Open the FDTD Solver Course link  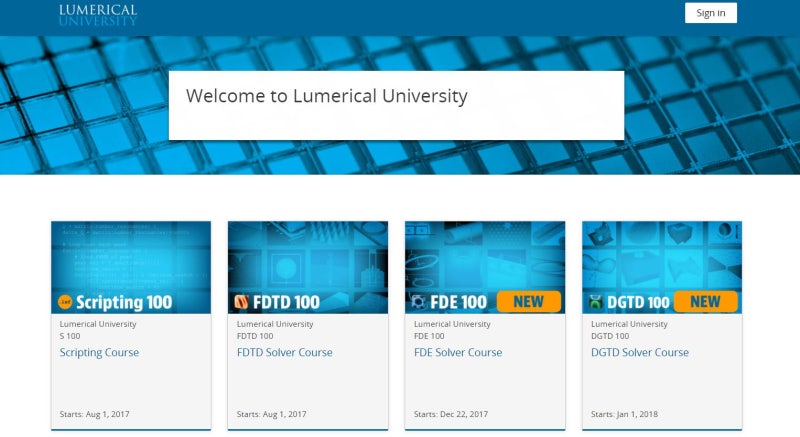285,352
